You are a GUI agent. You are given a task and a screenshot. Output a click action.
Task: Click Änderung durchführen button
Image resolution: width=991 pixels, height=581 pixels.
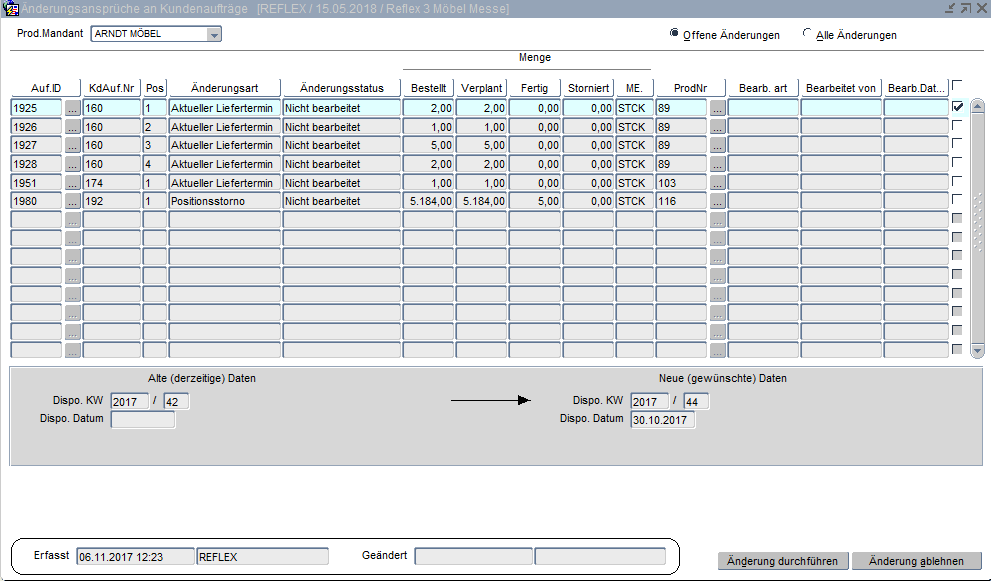click(x=783, y=561)
